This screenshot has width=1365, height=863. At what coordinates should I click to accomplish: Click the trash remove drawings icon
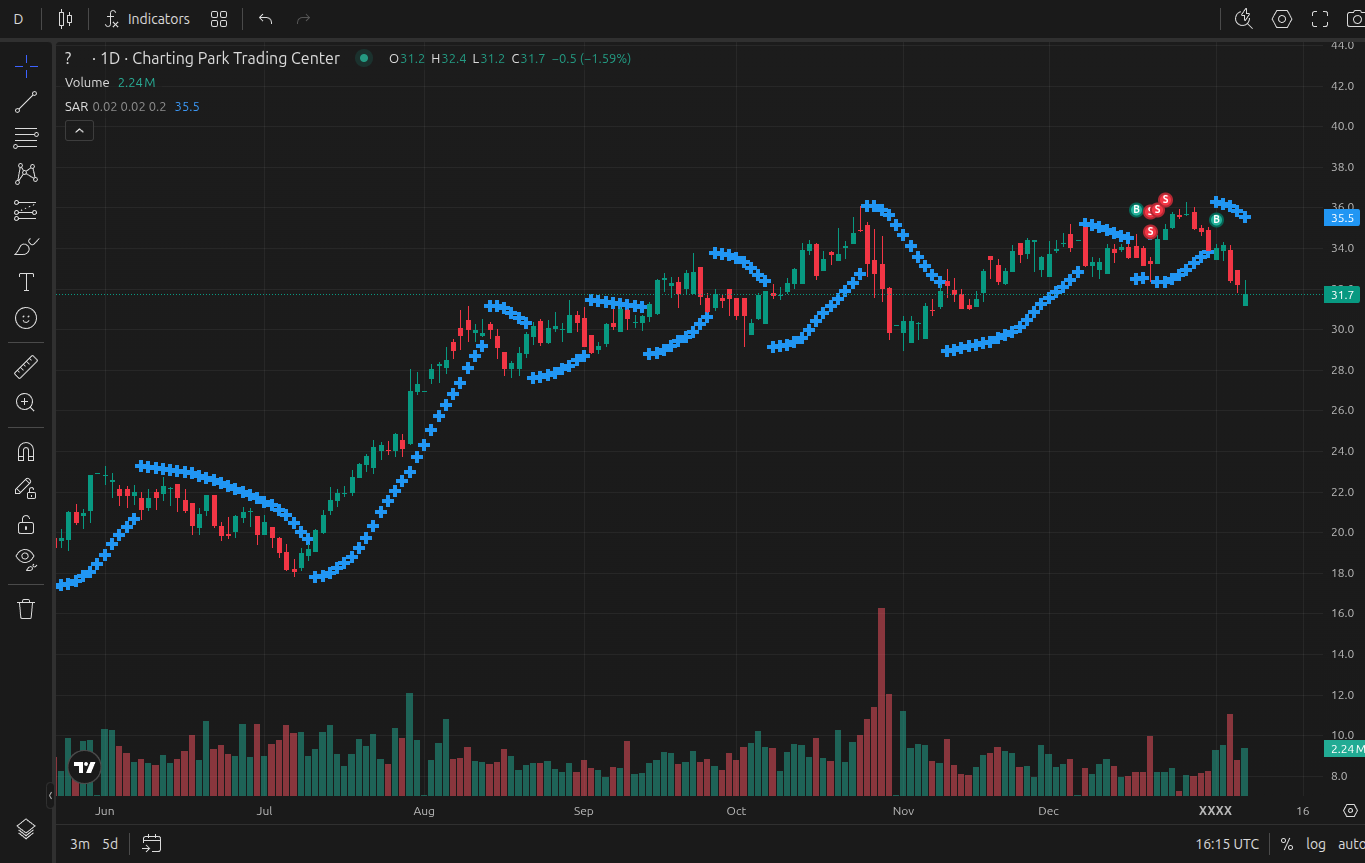click(x=26, y=609)
